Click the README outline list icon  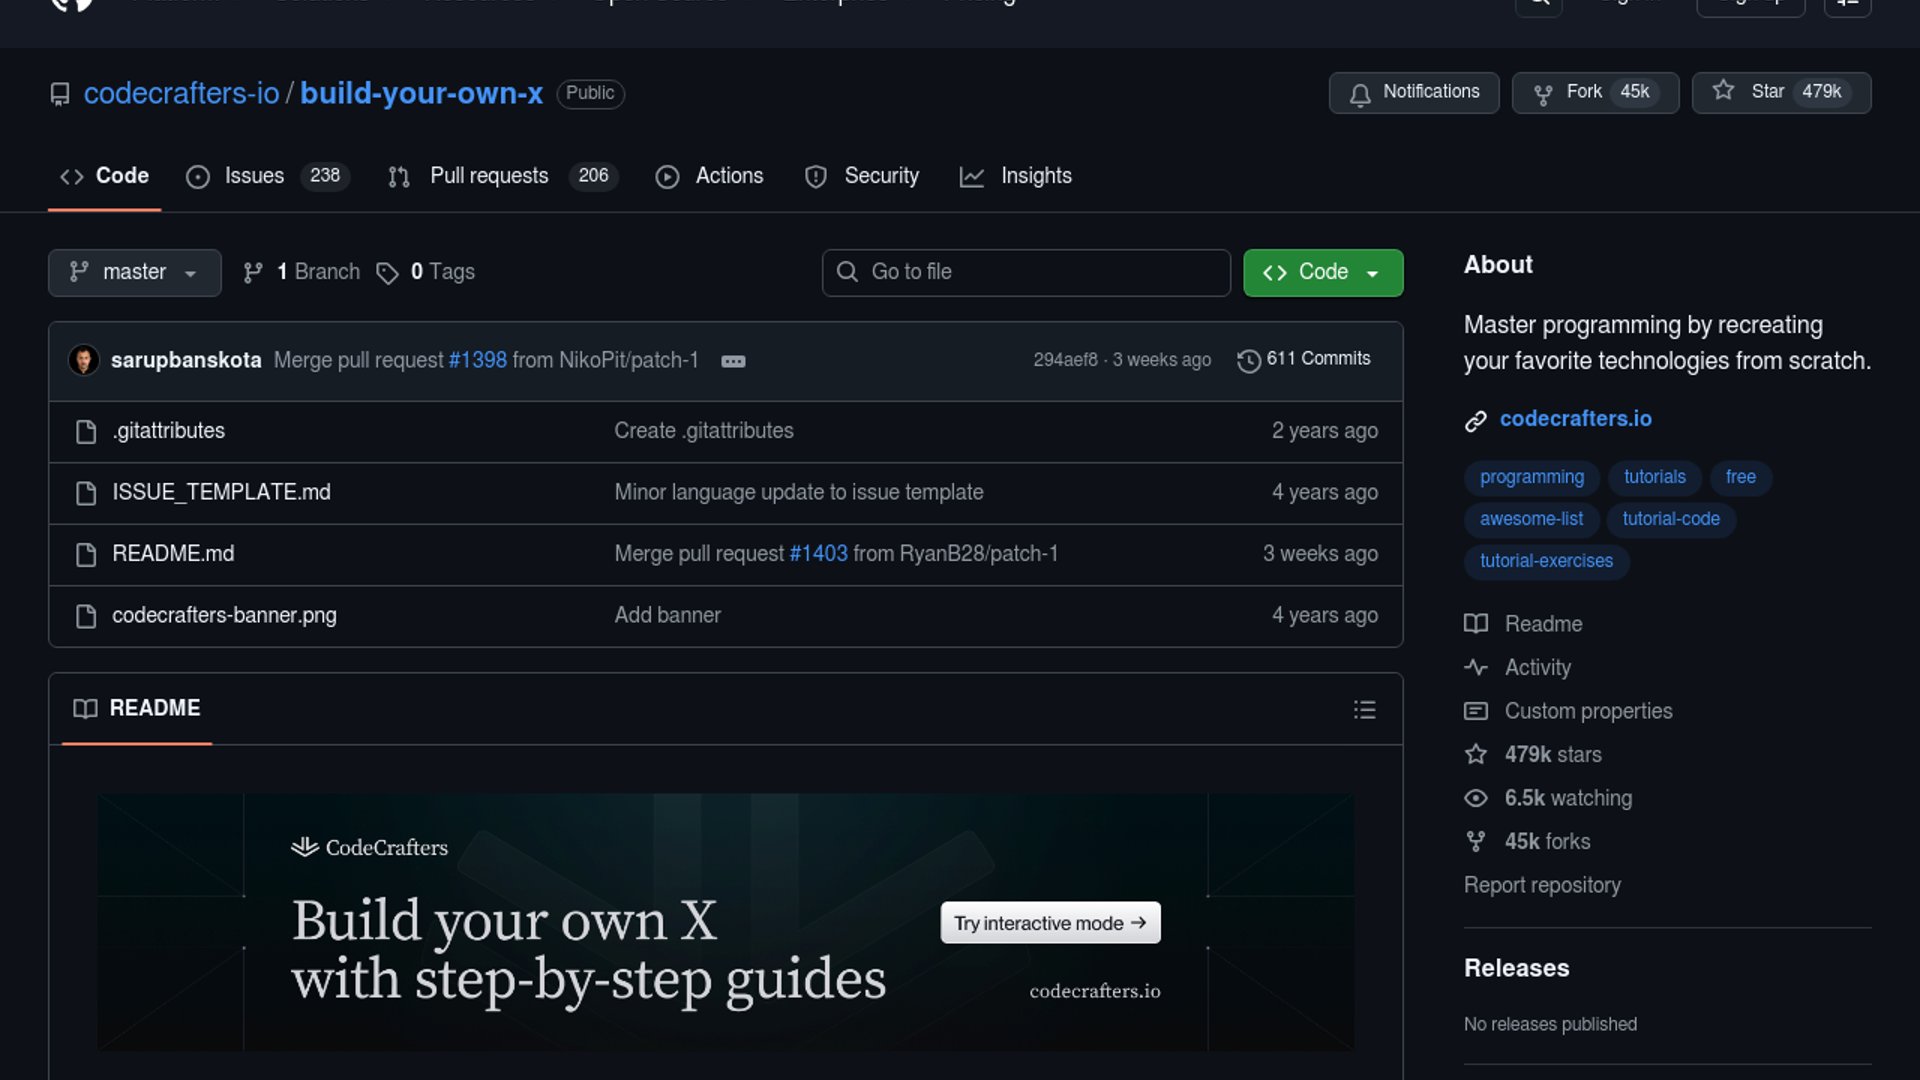[x=1364, y=710]
